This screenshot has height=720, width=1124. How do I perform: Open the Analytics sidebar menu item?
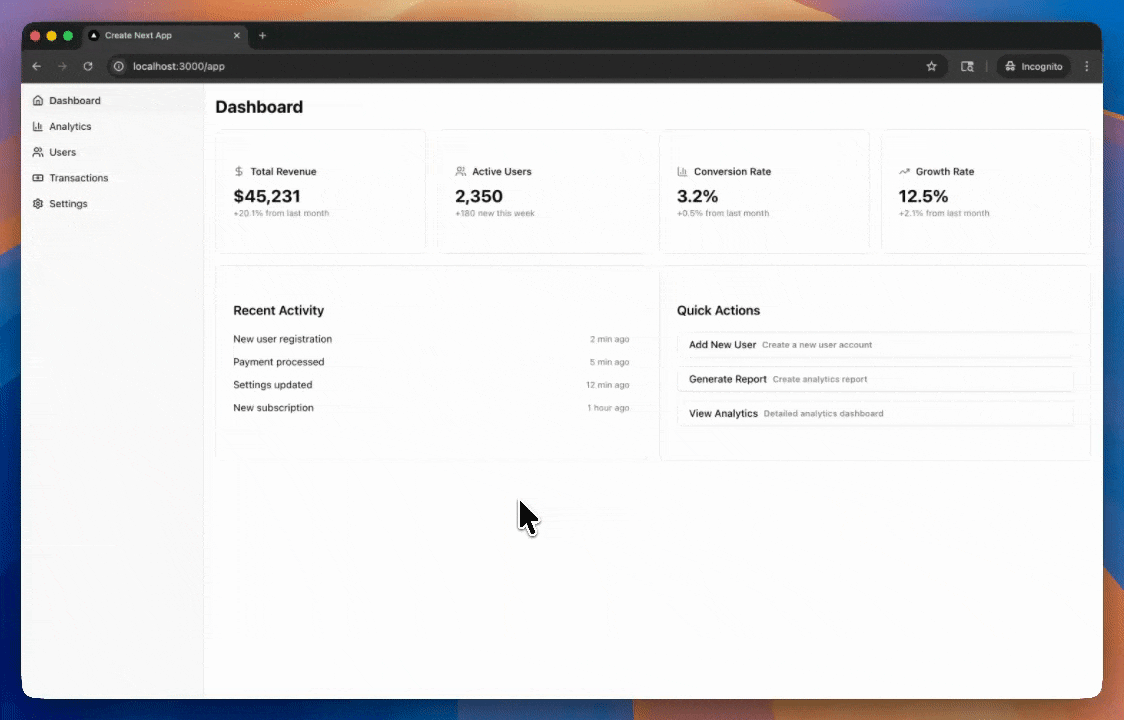tap(70, 127)
